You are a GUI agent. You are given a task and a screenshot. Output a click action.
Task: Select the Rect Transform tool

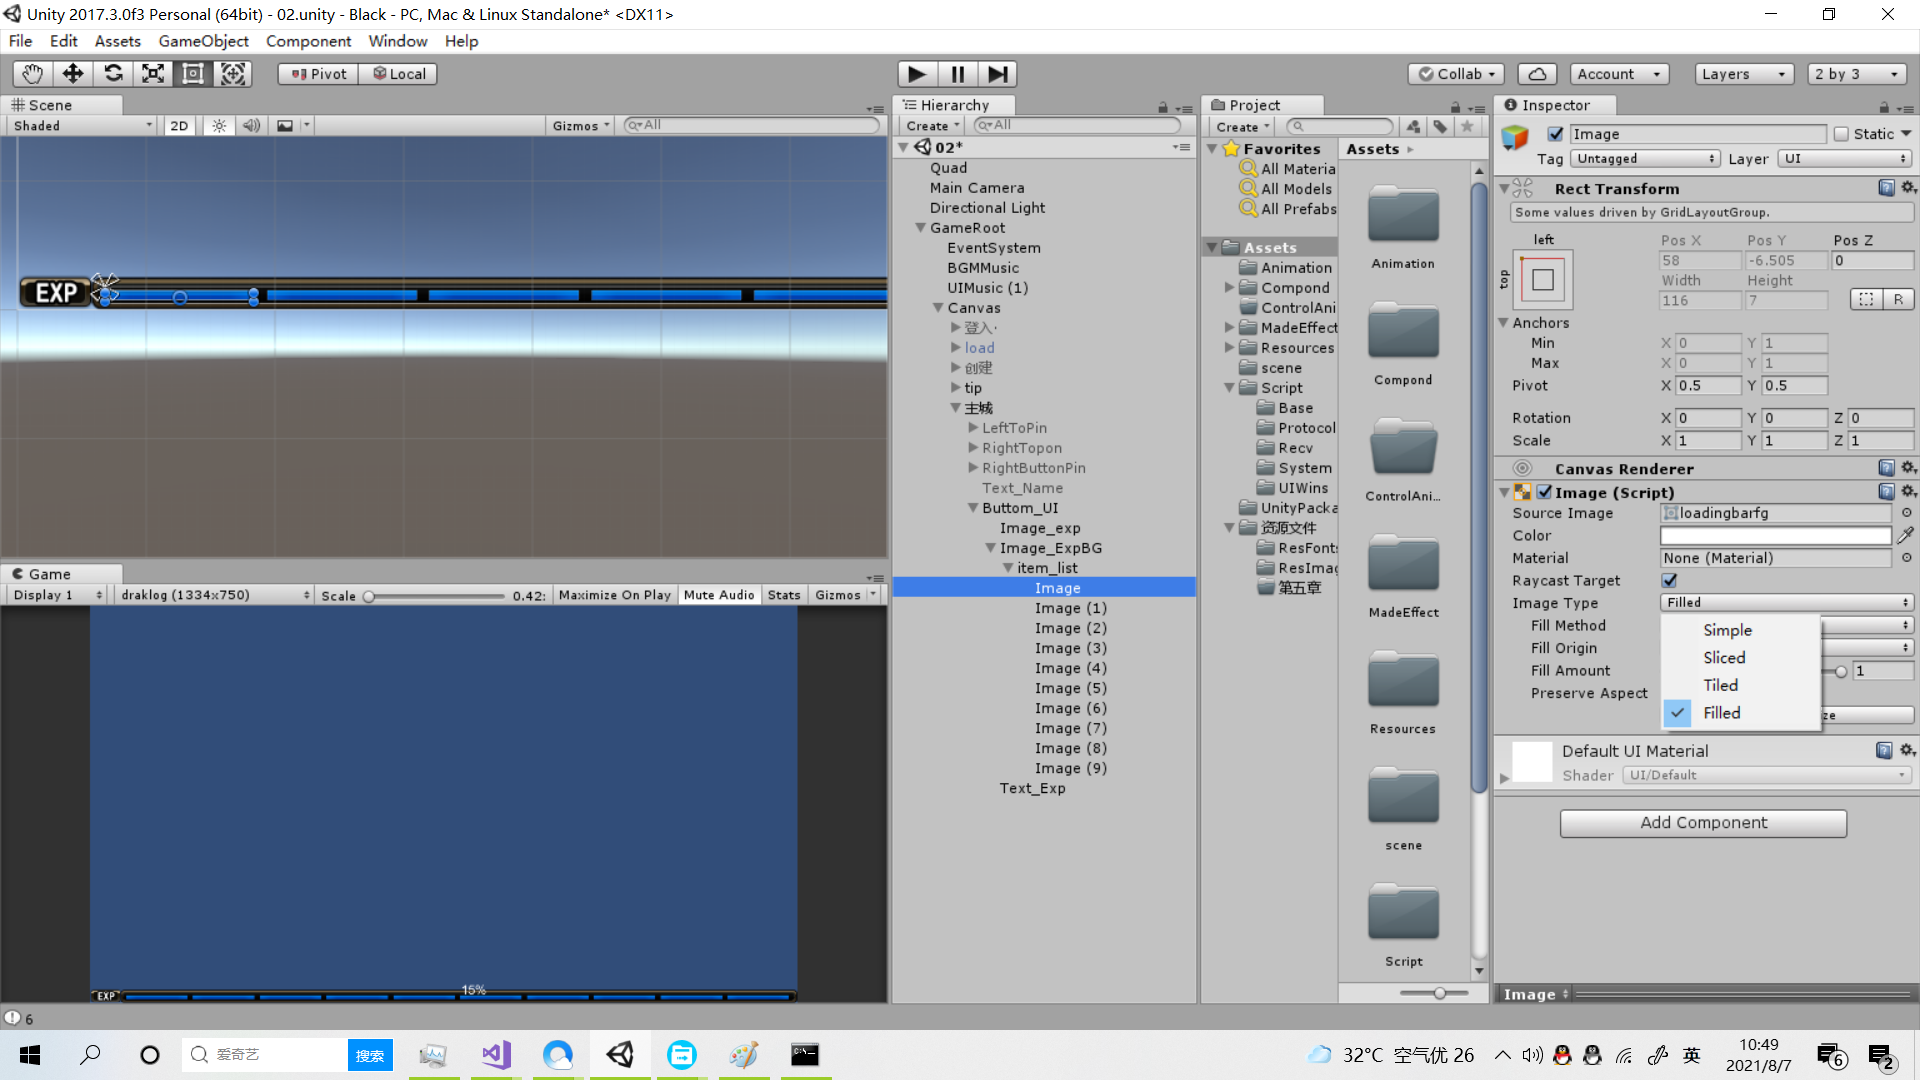click(192, 73)
